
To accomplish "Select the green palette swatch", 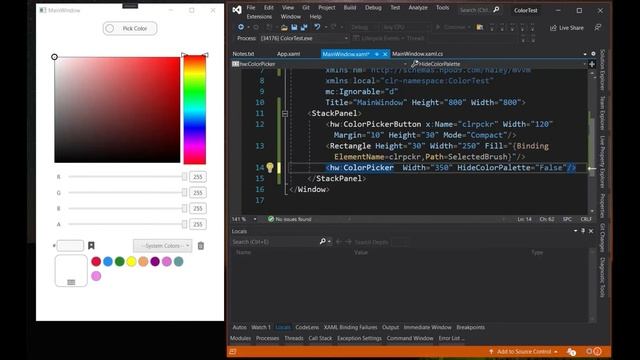I will (120, 261).
